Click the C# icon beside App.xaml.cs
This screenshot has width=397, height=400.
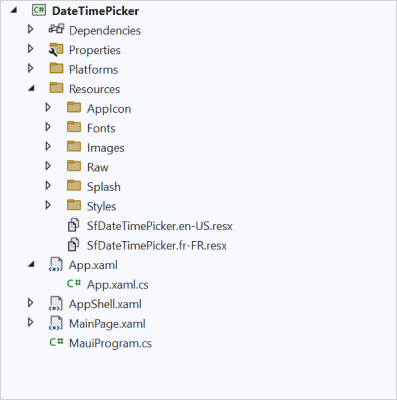[74, 284]
